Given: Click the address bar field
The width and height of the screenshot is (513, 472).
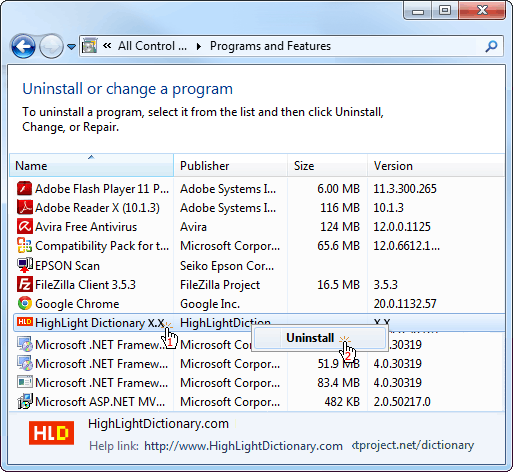Looking at the screenshot, I should (x=291, y=46).
